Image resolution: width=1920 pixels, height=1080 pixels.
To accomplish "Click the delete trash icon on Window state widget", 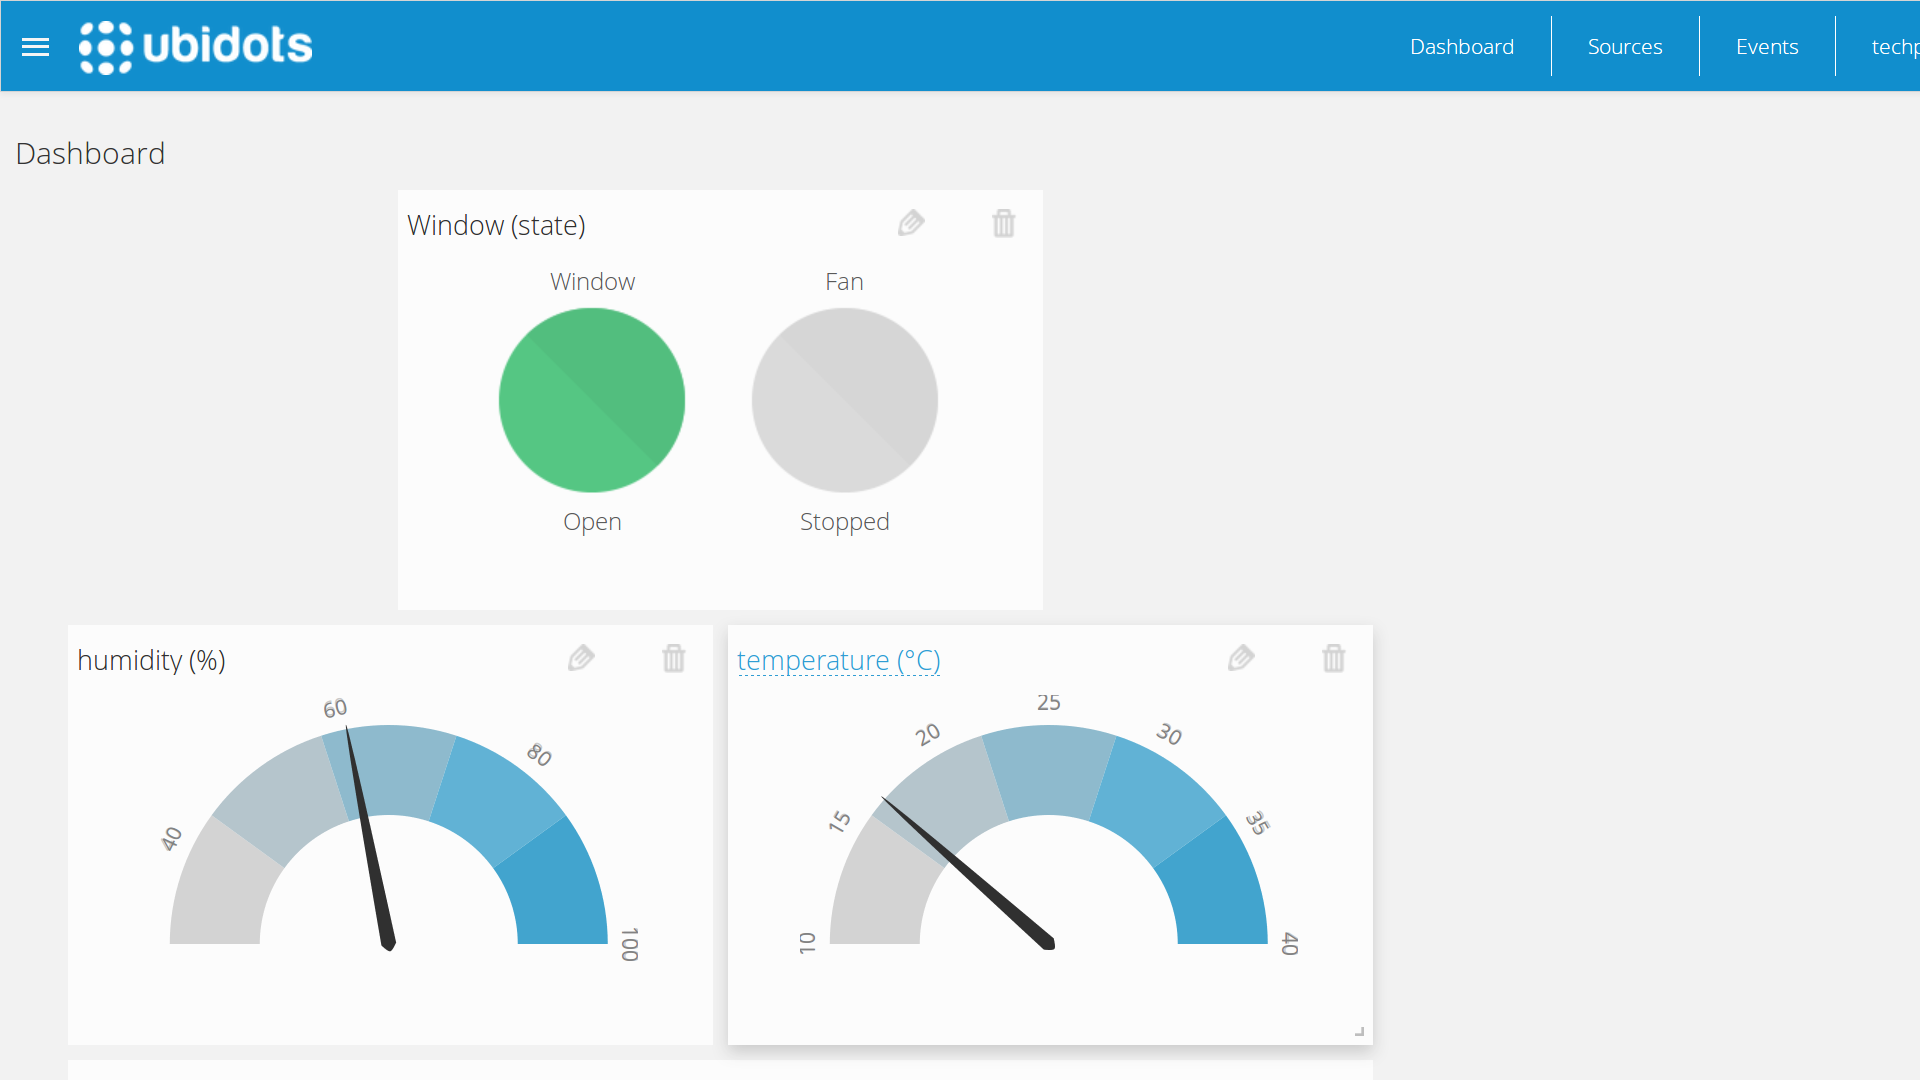I will tap(1004, 222).
